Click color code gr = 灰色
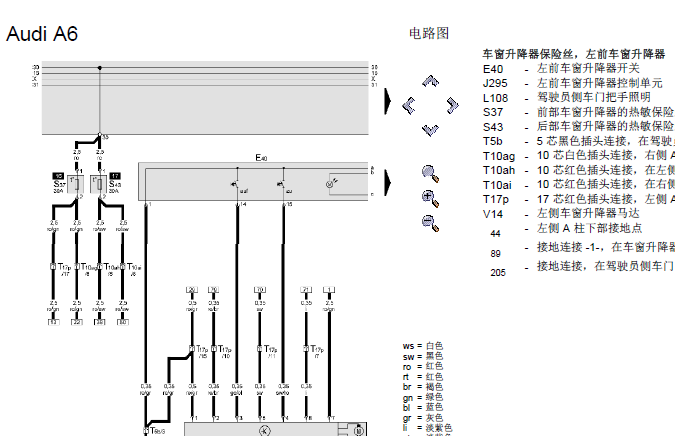Image resolution: width=675 pixels, height=436 pixels. click(x=423, y=417)
